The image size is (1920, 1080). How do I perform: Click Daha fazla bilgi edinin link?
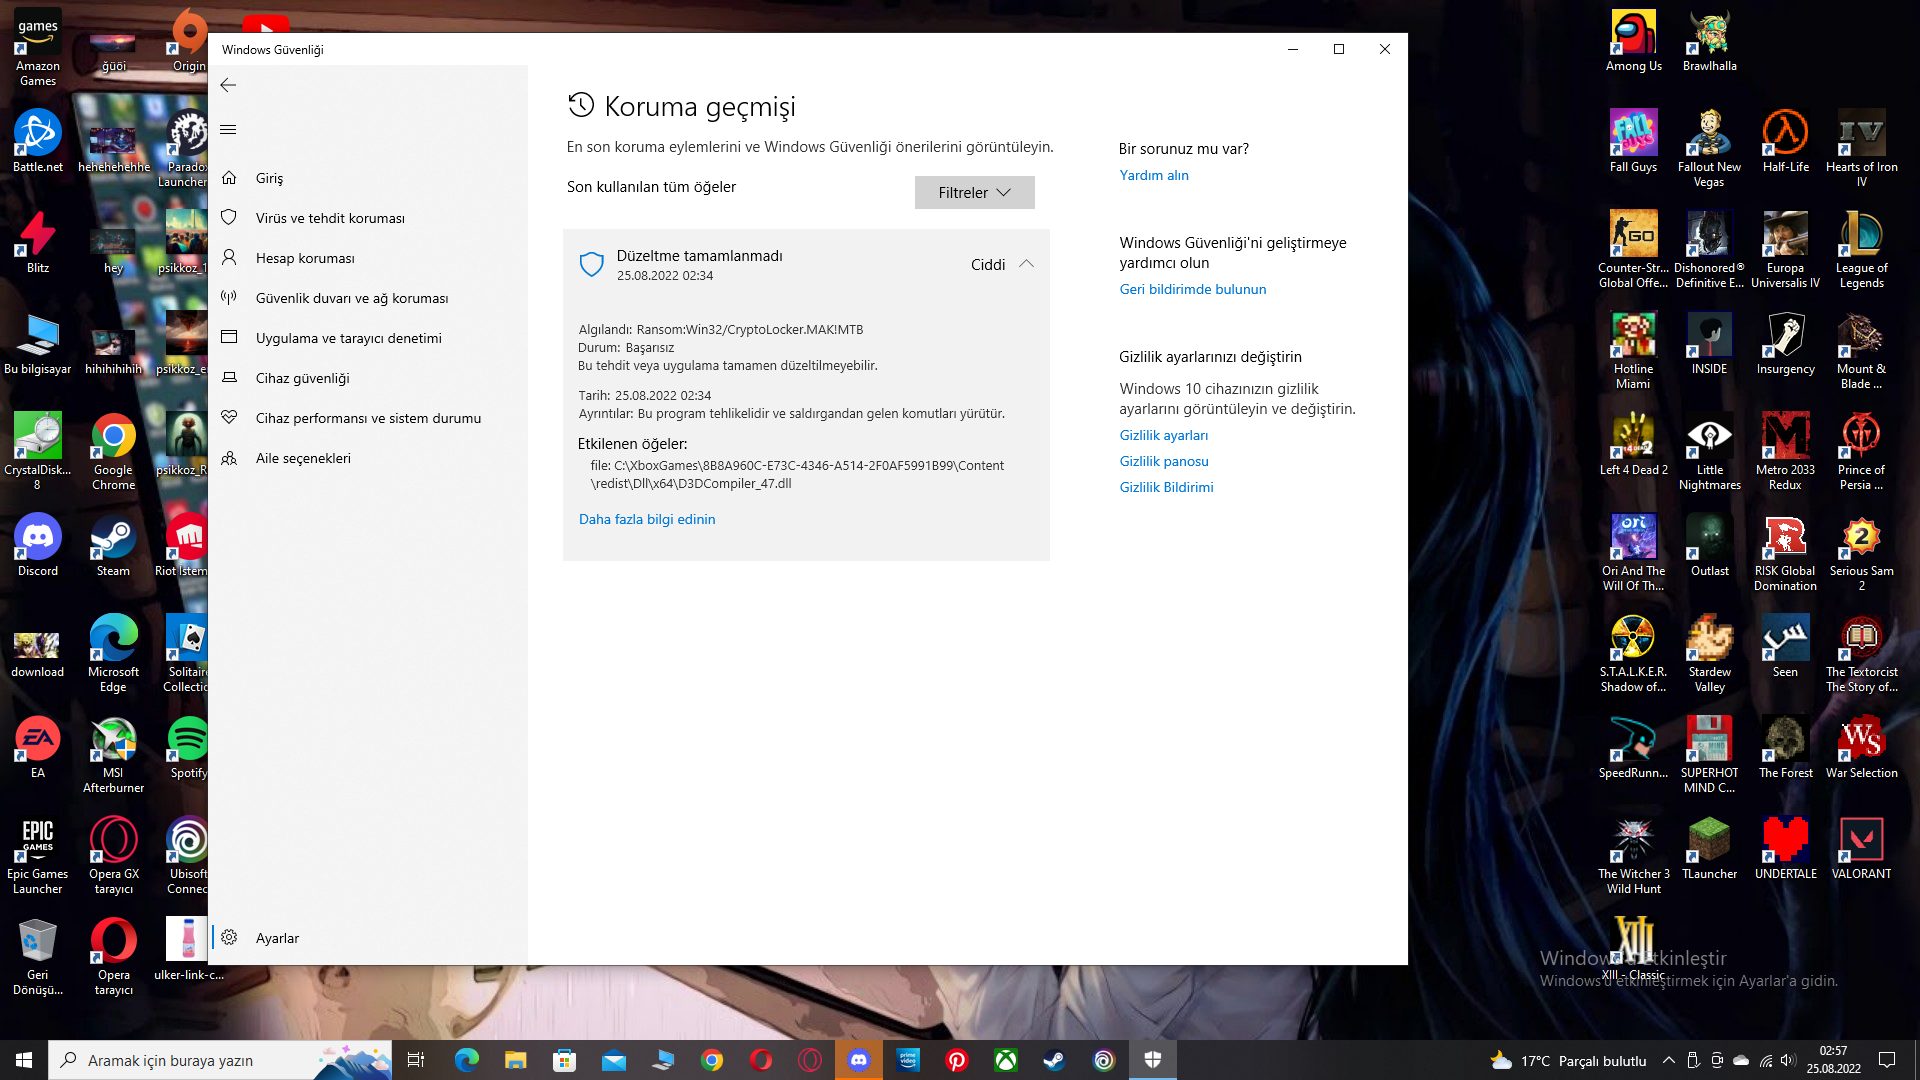tap(647, 519)
